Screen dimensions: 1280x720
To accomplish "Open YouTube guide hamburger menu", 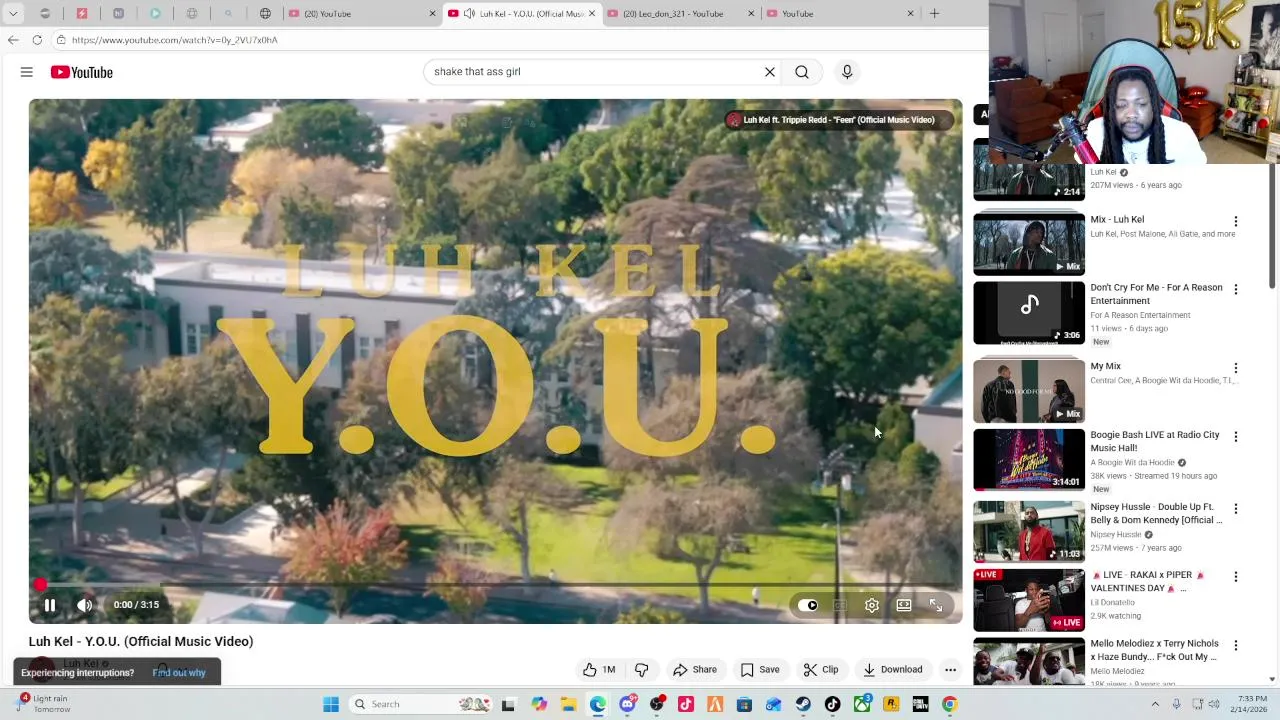I will 27,72.
